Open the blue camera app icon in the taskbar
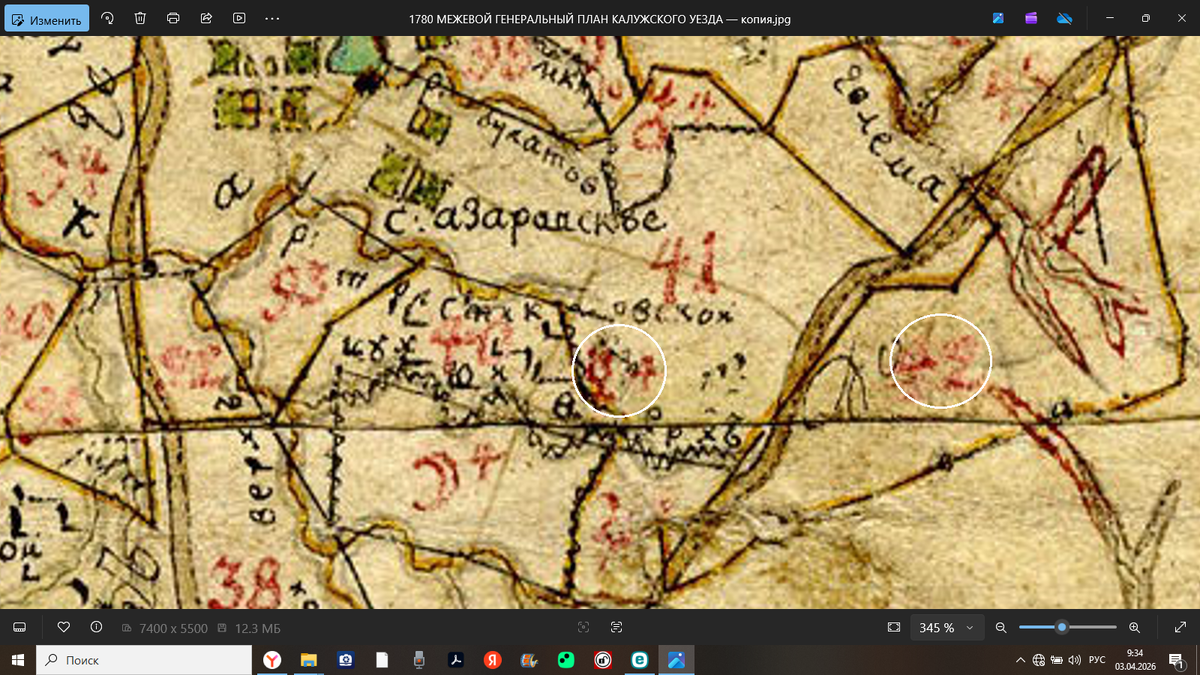 pos(346,660)
